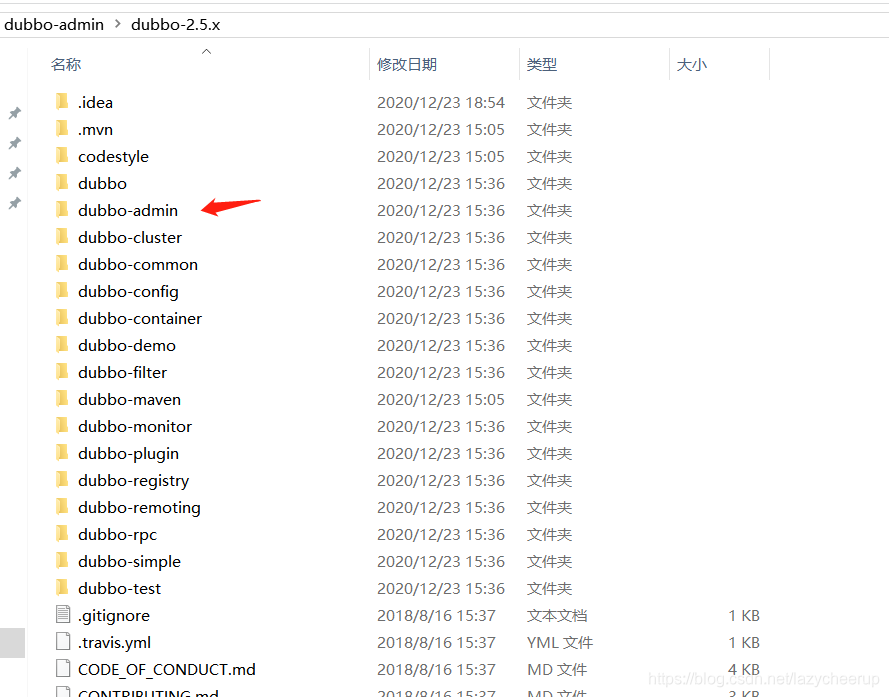This screenshot has width=889, height=697.
Task: Click the bottom quick-access pin icon
Action: pos(15,202)
